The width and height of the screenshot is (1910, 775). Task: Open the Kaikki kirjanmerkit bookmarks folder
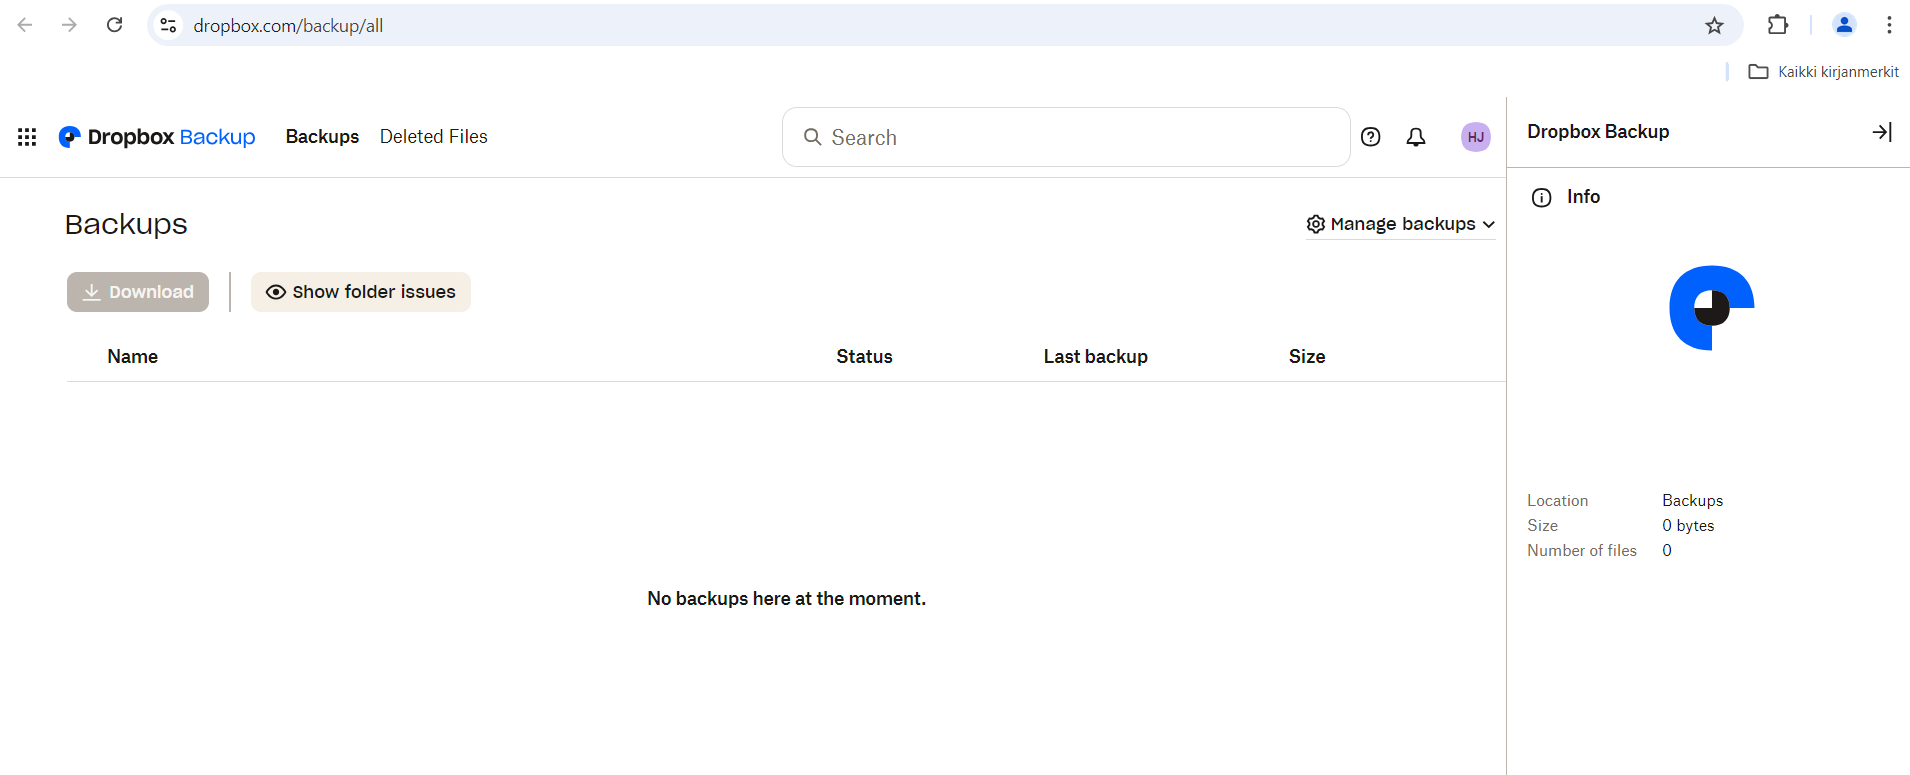1823,72
